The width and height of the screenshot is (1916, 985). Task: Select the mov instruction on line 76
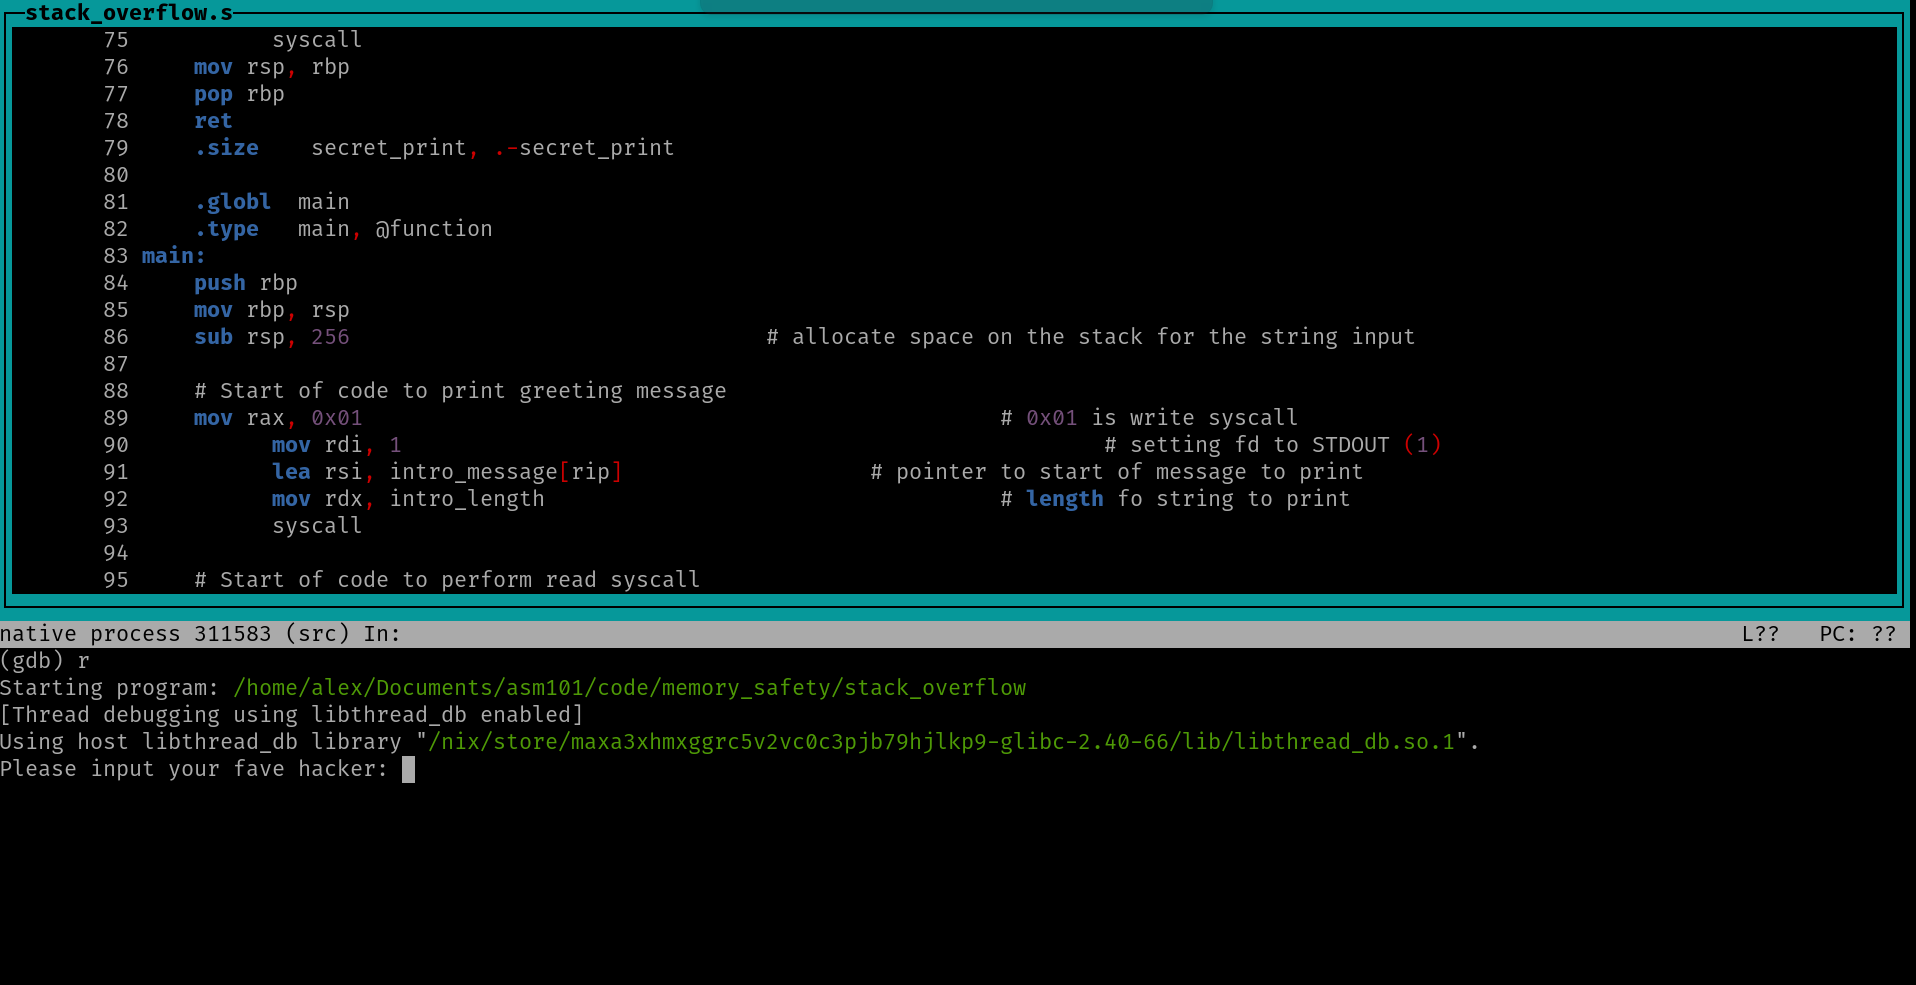(212, 66)
